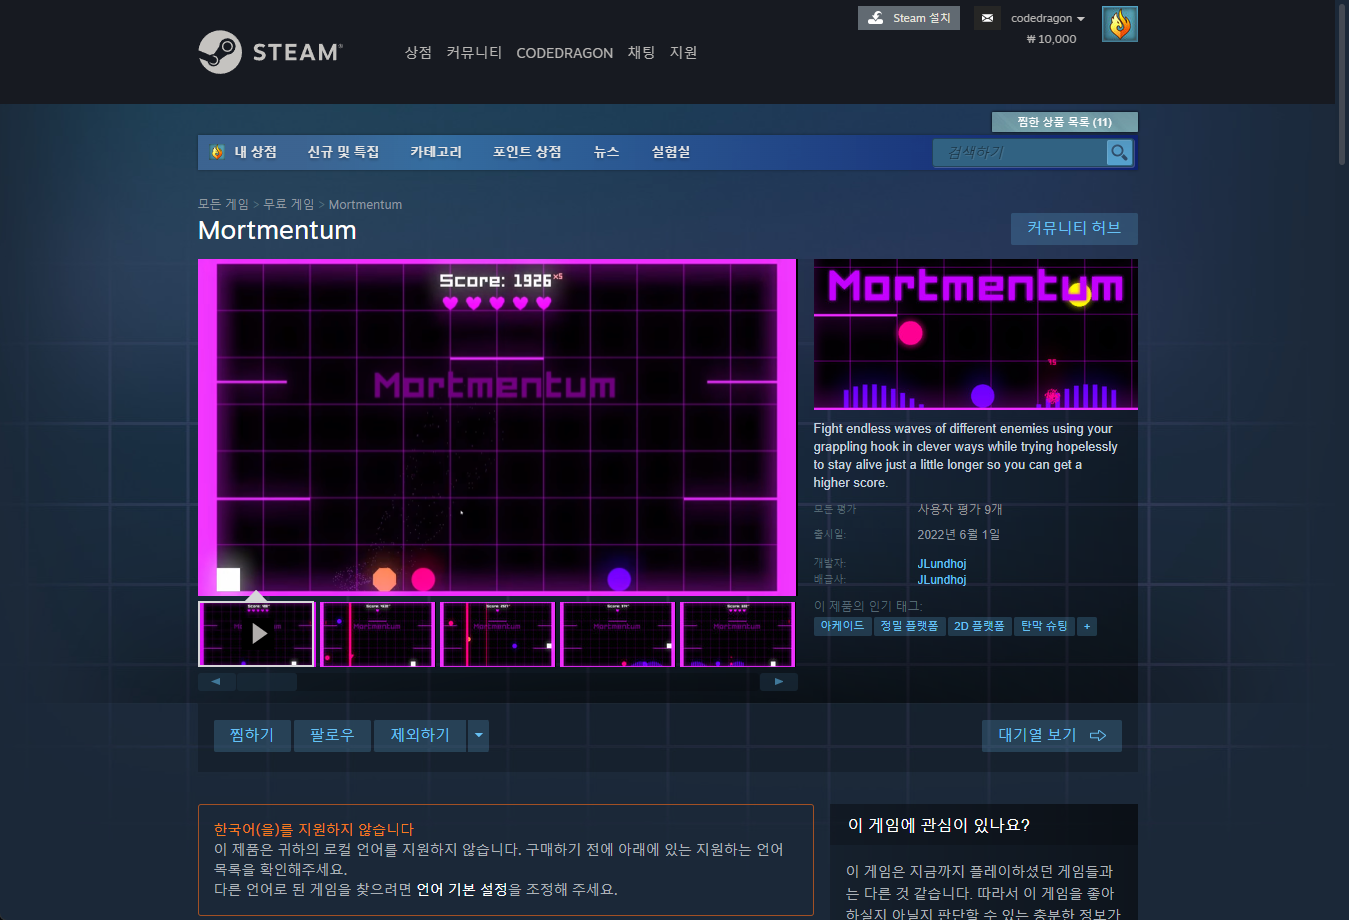The height and width of the screenshot is (920, 1349).
Task: Select the first video thumbnail with play icon
Action: pos(256,633)
